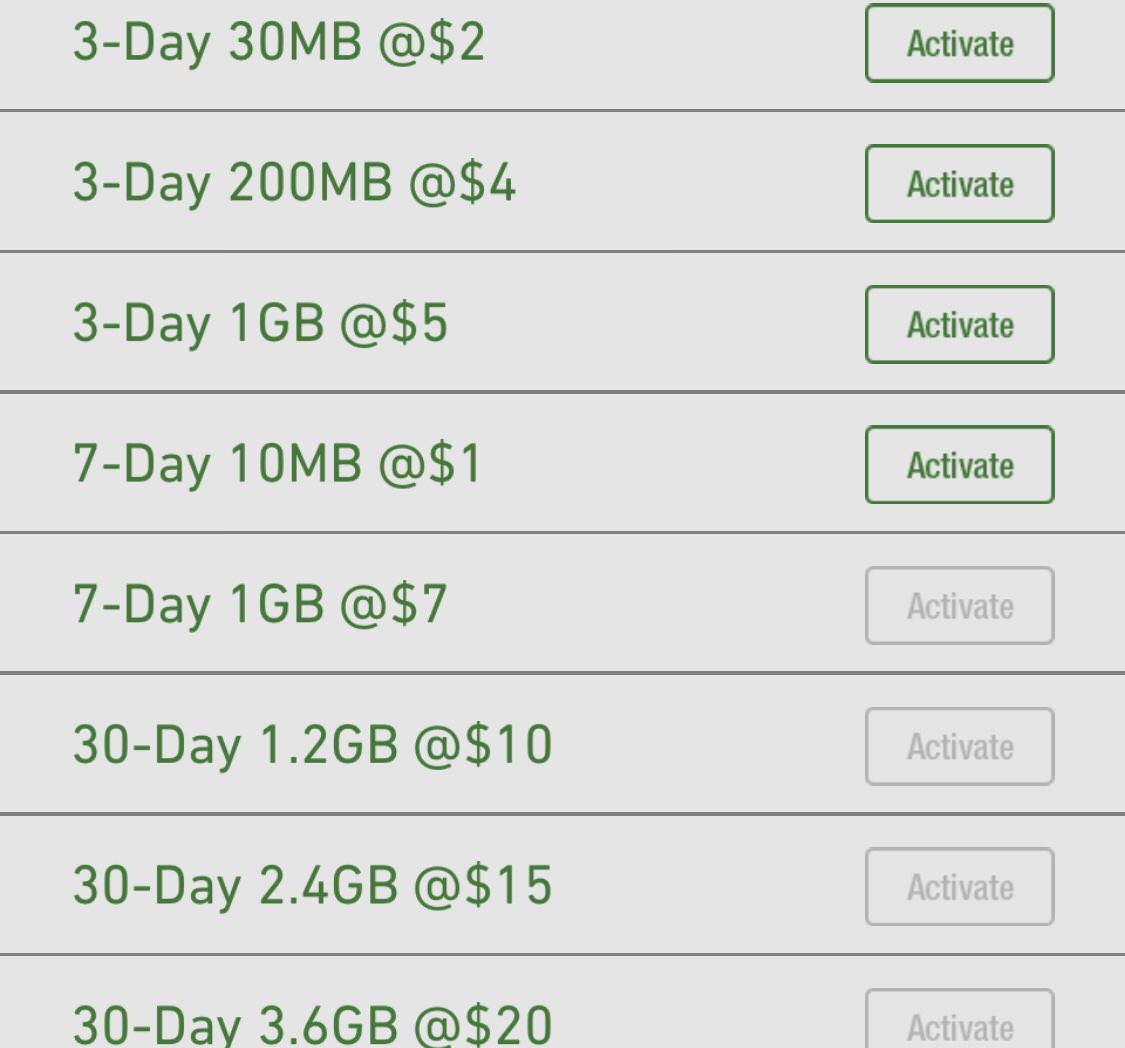Choose the '3-Day 1GB @$5' plan text
The height and width of the screenshot is (1048, 1125).
(260, 325)
